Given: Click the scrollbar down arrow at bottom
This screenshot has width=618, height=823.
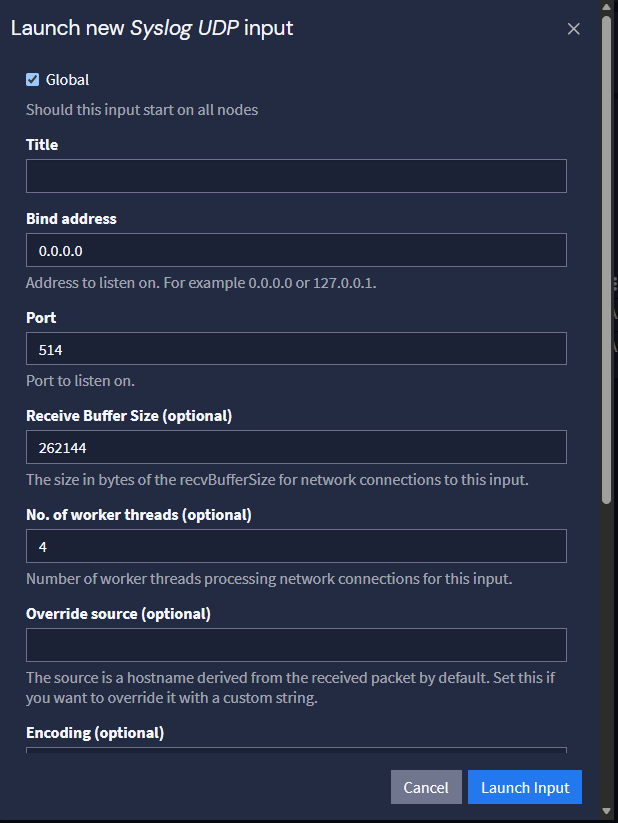Looking at the screenshot, I should (606, 811).
